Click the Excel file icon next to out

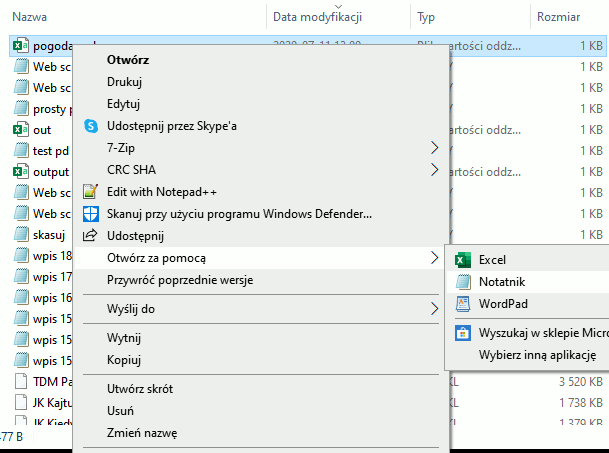coord(21,129)
